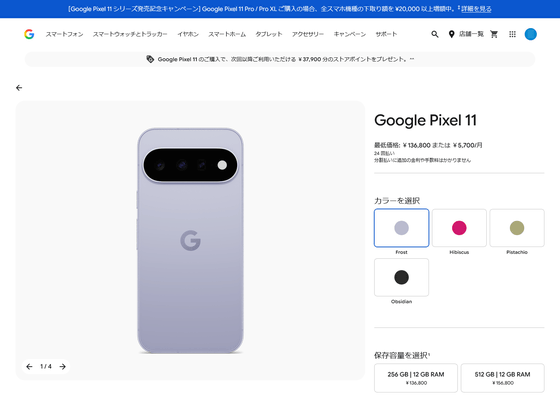Go back using the left arrow

(19, 88)
